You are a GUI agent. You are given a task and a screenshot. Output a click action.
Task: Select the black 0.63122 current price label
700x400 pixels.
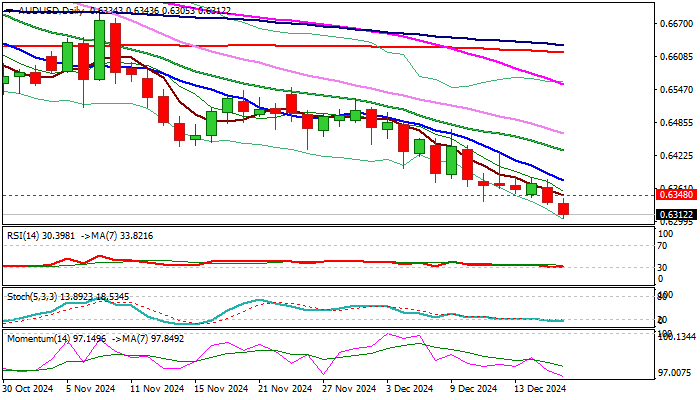click(x=676, y=215)
